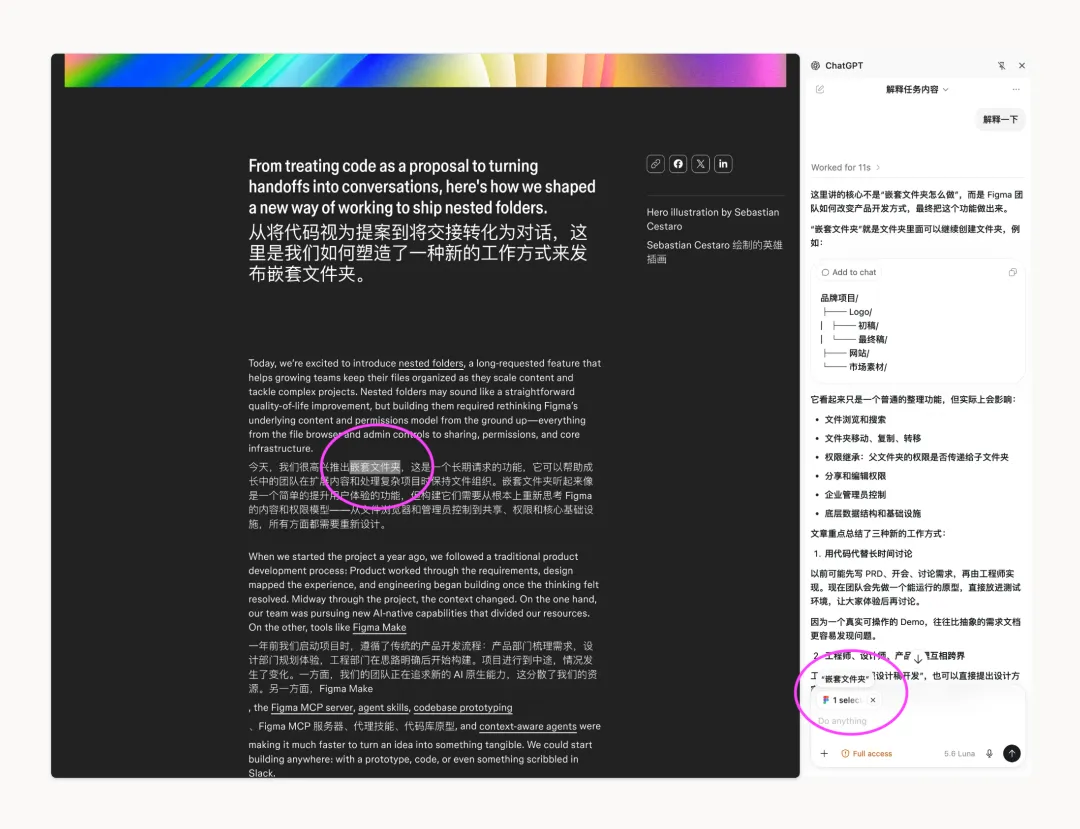Click the 底层数据结构和基础设施 bullet item
This screenshot has width=1080, height=829.
873,514
